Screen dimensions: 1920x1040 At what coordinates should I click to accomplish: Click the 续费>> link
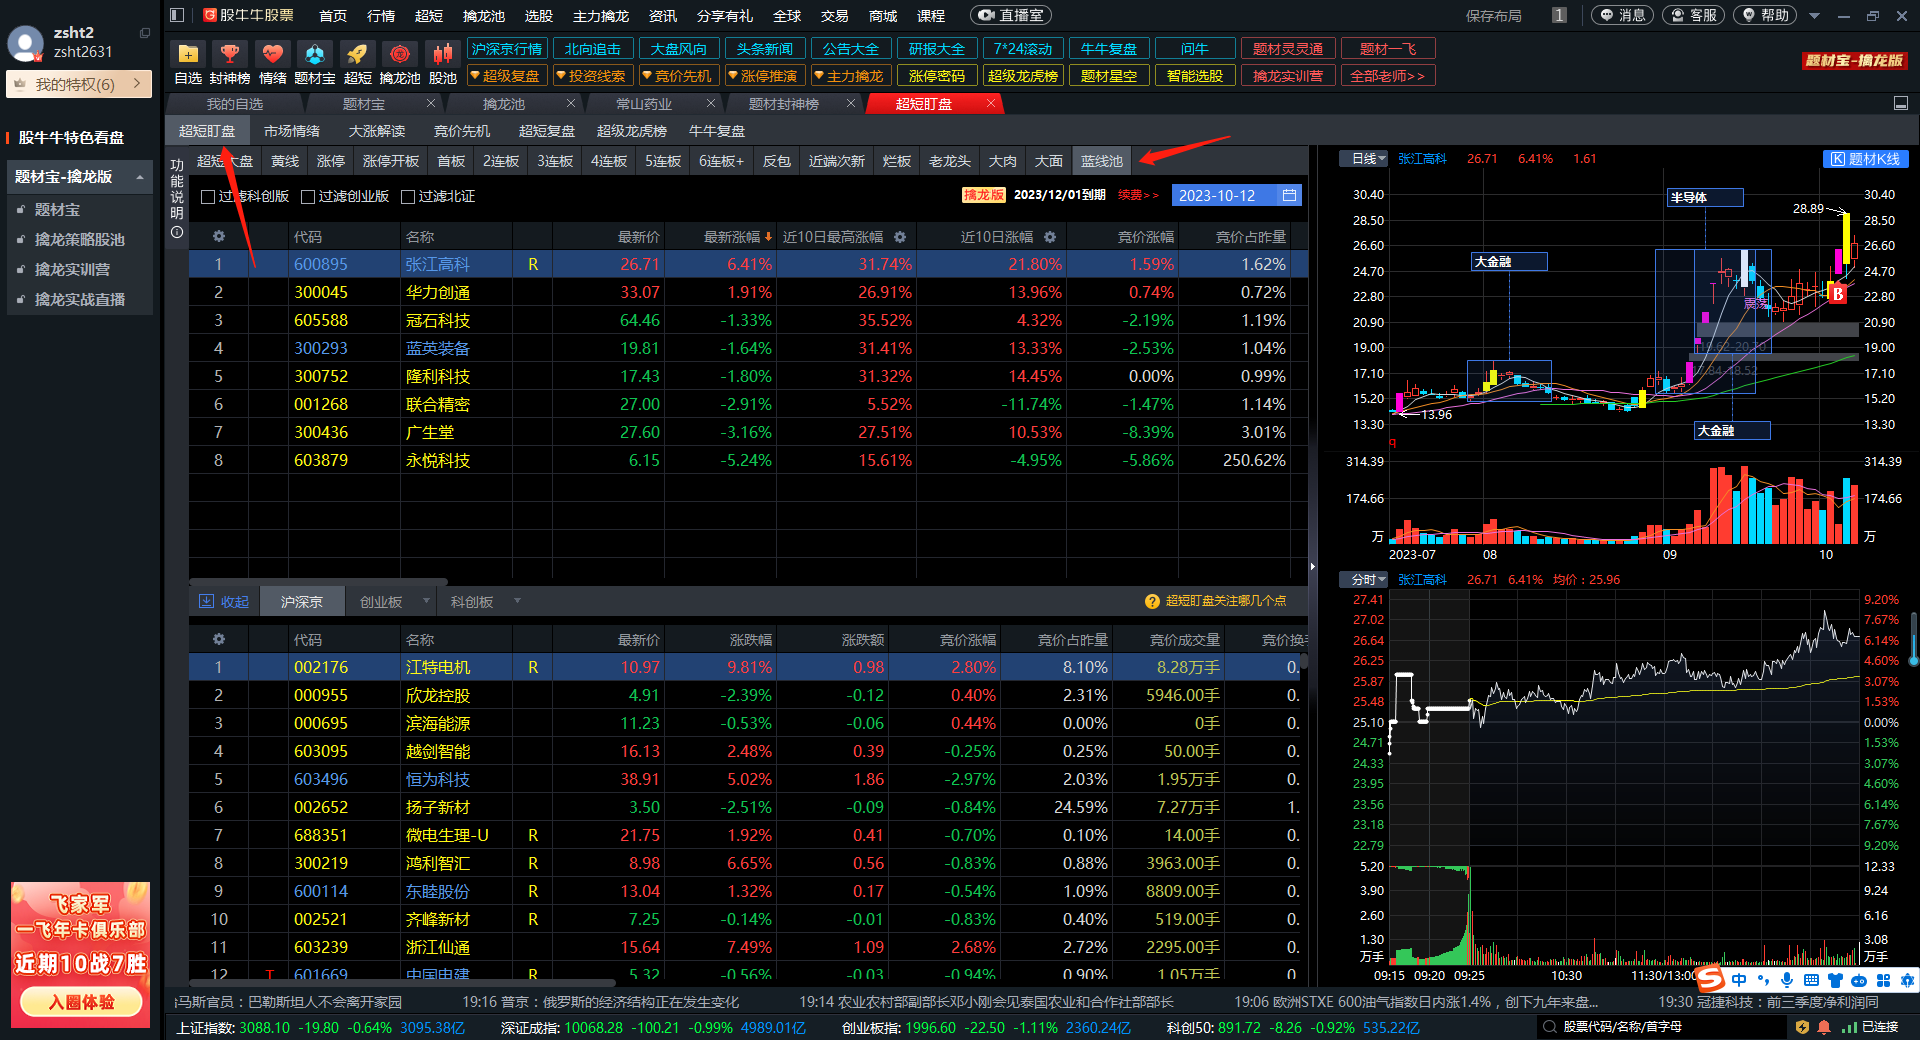pos(1137,195)
